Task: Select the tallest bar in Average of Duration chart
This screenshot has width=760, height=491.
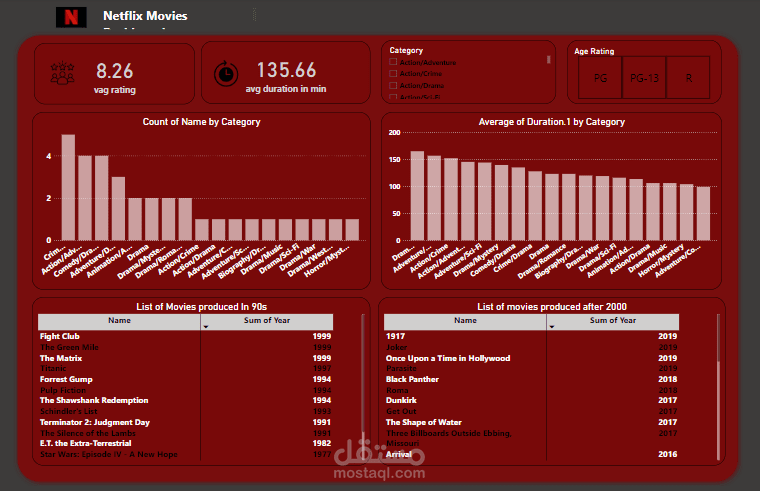Action: 417,196
